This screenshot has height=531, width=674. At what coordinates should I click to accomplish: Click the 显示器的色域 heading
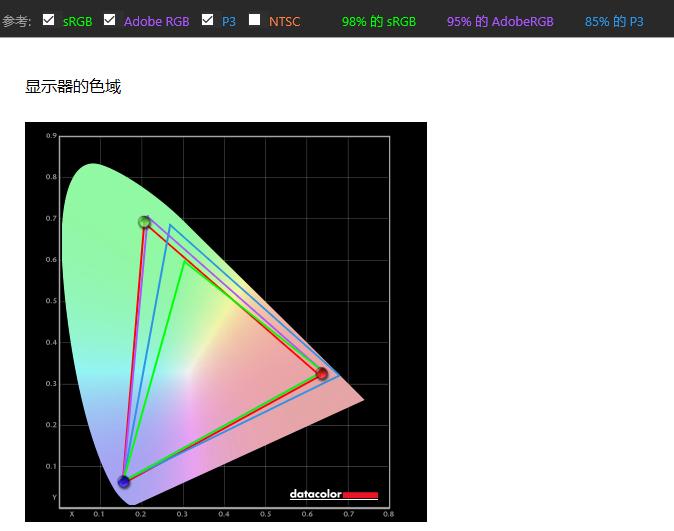73,87
